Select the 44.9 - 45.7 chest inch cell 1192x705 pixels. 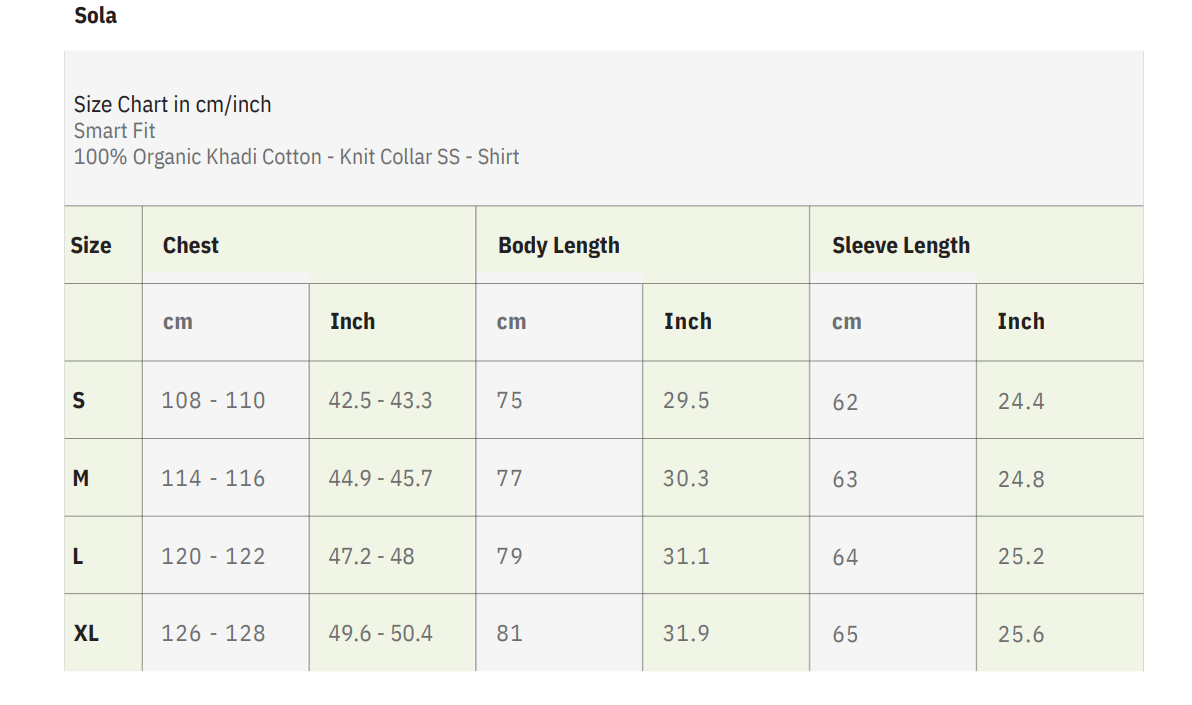(x=381, y=479)
